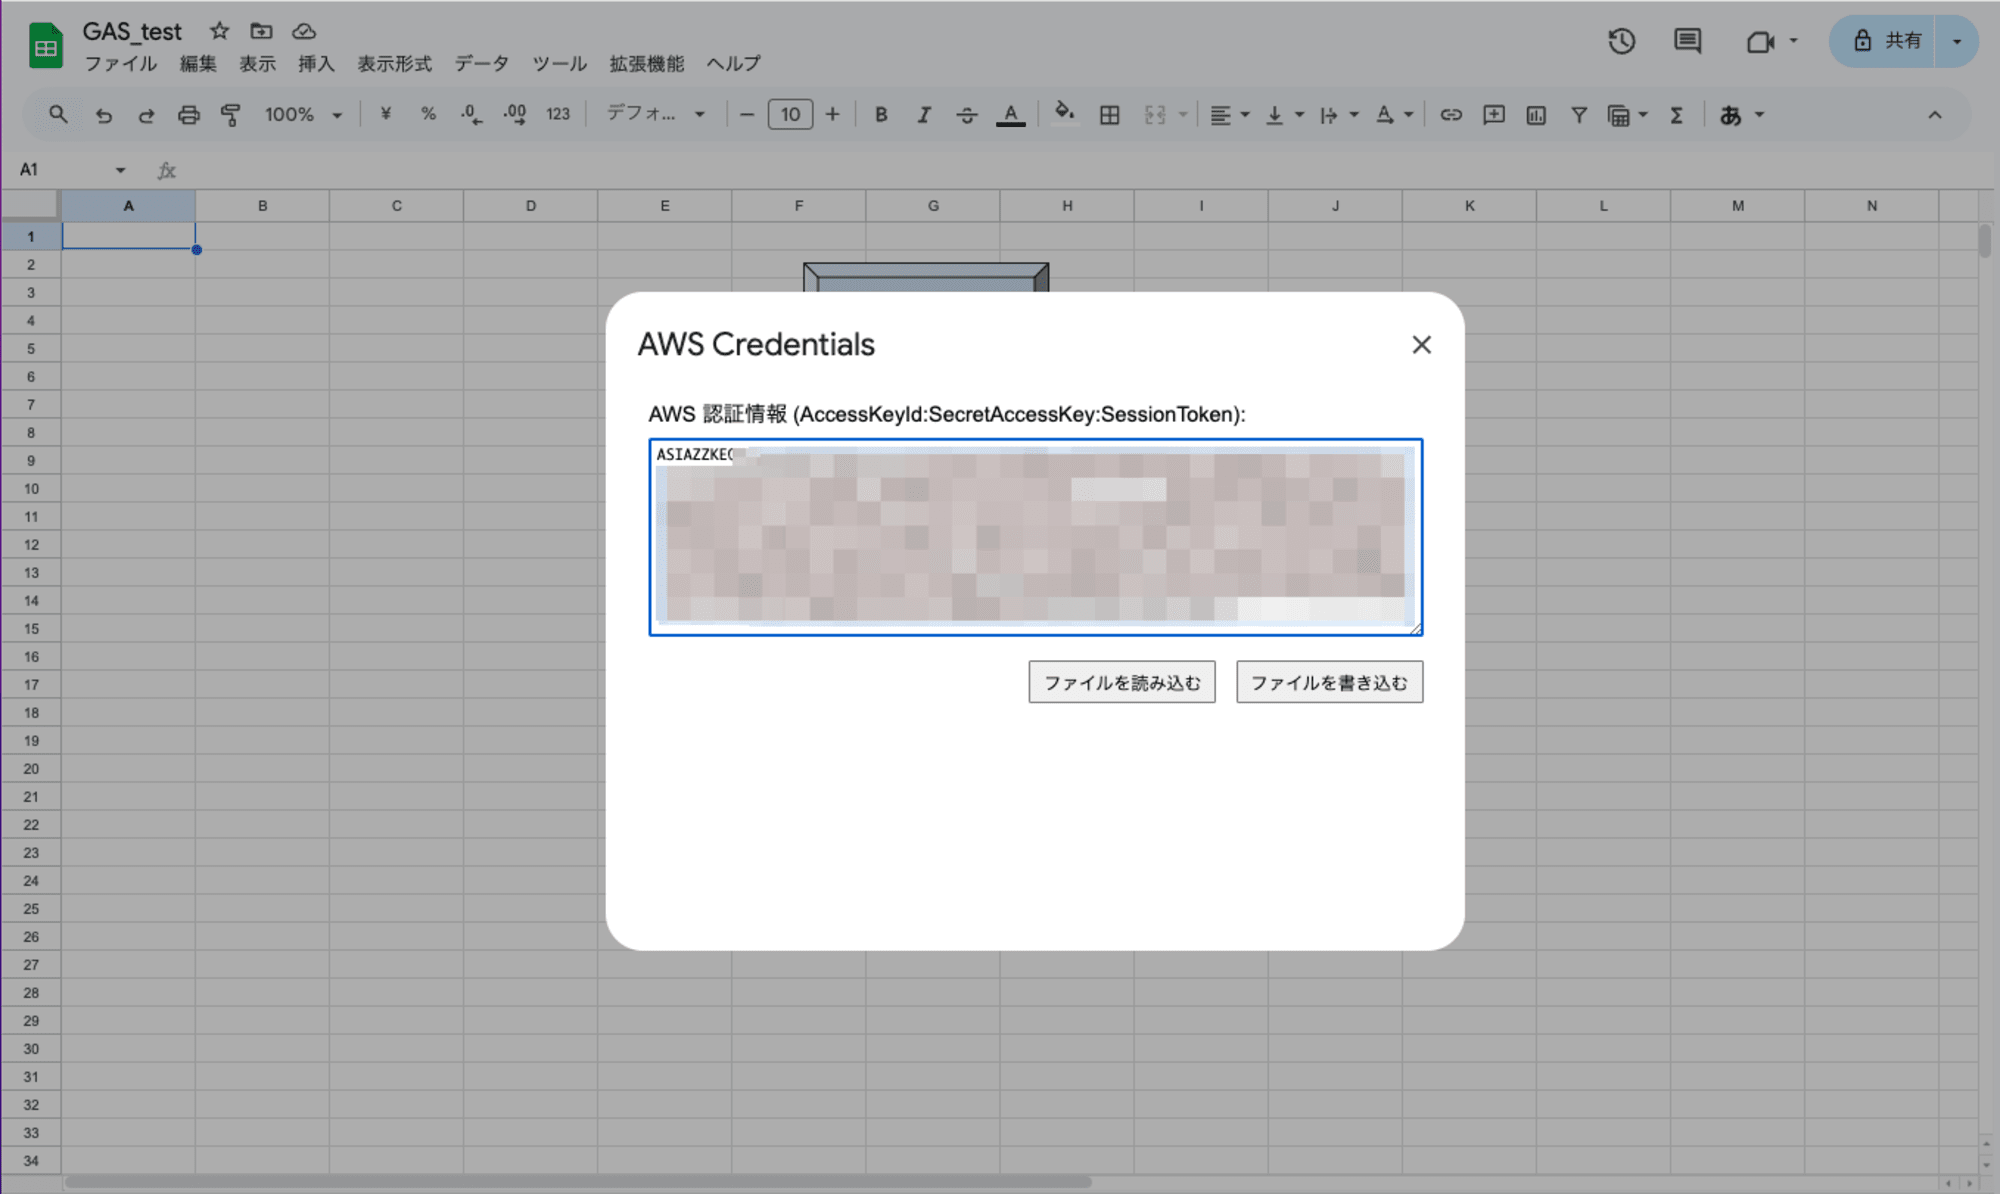Open the 表示 menu
Viewport: 2000px width, 1194px height.
click(x=257, y=63)
